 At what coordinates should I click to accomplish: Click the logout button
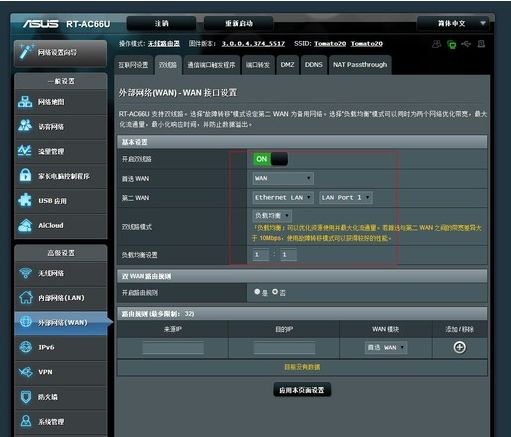(161, 23)
